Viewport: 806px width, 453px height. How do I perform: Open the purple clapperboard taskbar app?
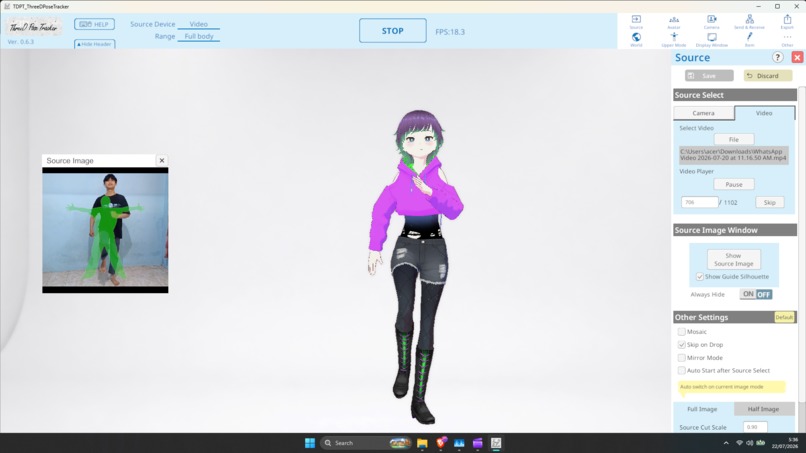[x=478, y=443]
